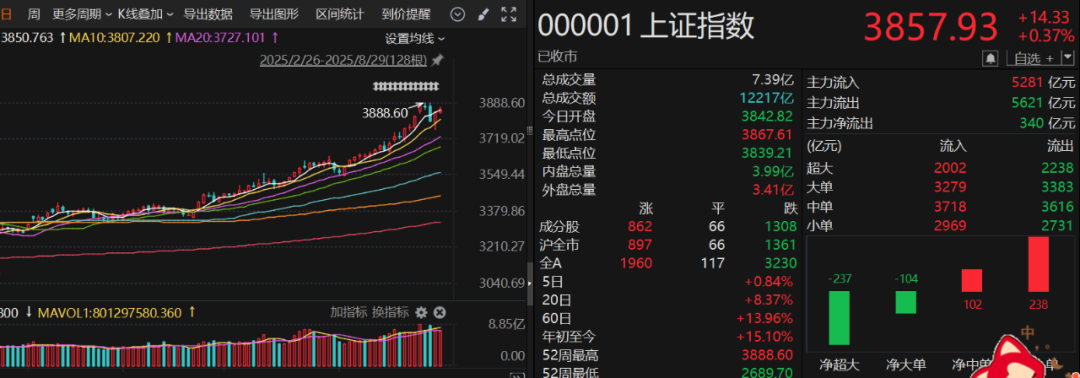Viewport: 1080px width, 378px height.
Task: Open the circled chevron more-options icon
Action: (457, 14)
